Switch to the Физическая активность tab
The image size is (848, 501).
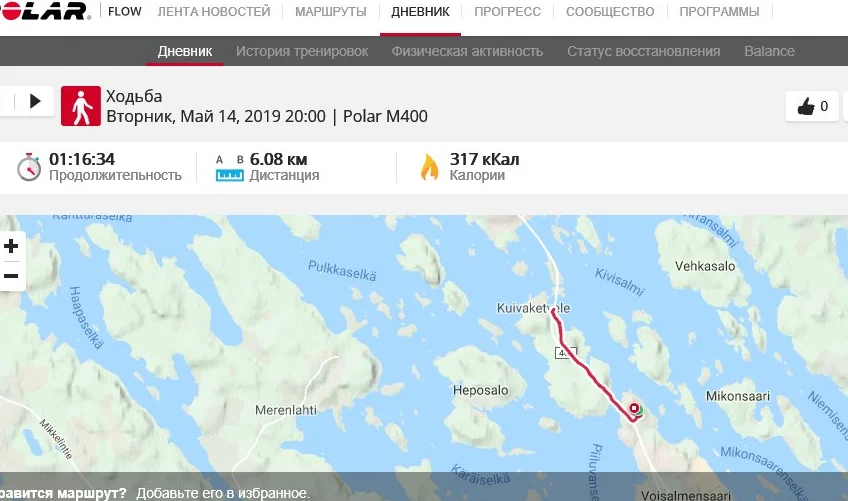pos(467,51)
